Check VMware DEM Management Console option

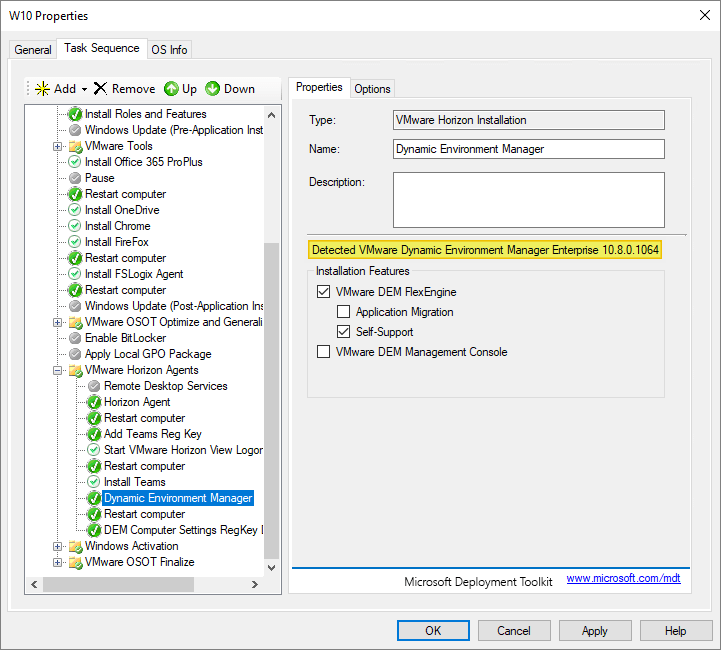pos(323,352)
